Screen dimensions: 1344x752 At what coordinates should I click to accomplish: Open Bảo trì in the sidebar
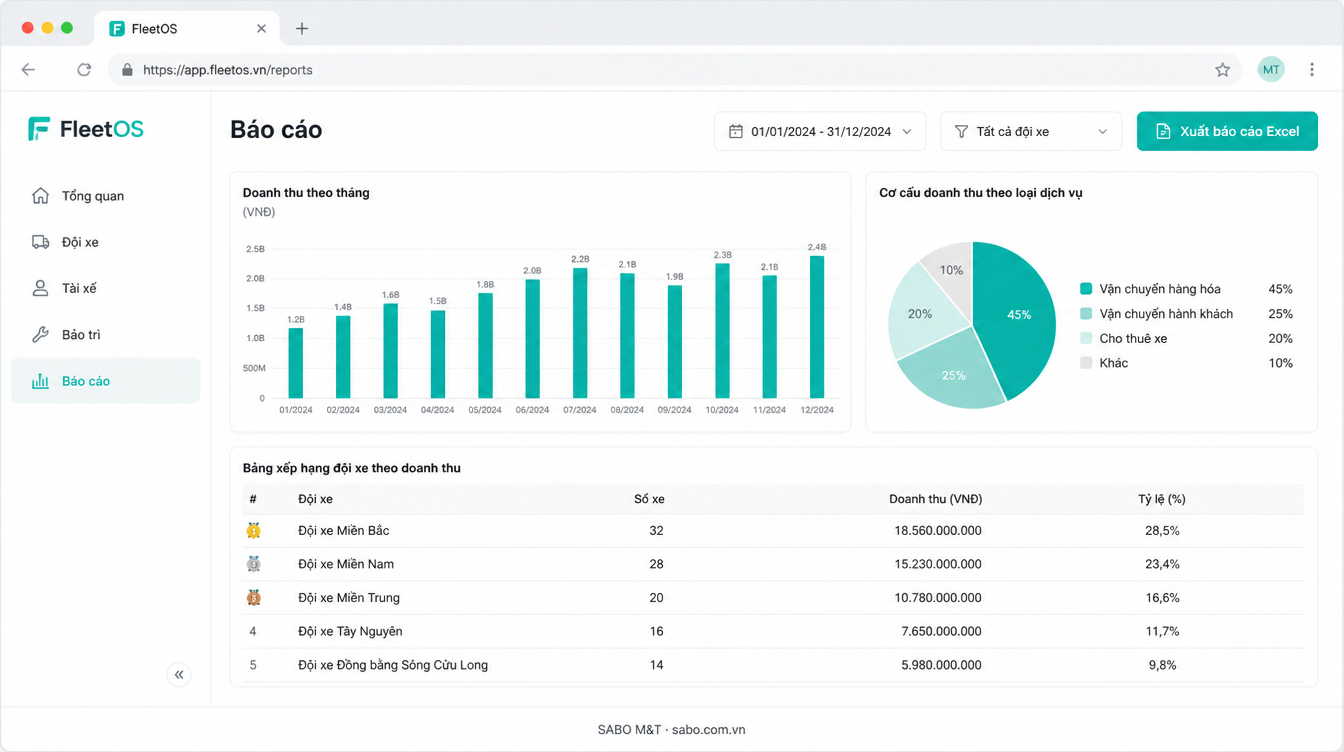click(x=106, y=335)
